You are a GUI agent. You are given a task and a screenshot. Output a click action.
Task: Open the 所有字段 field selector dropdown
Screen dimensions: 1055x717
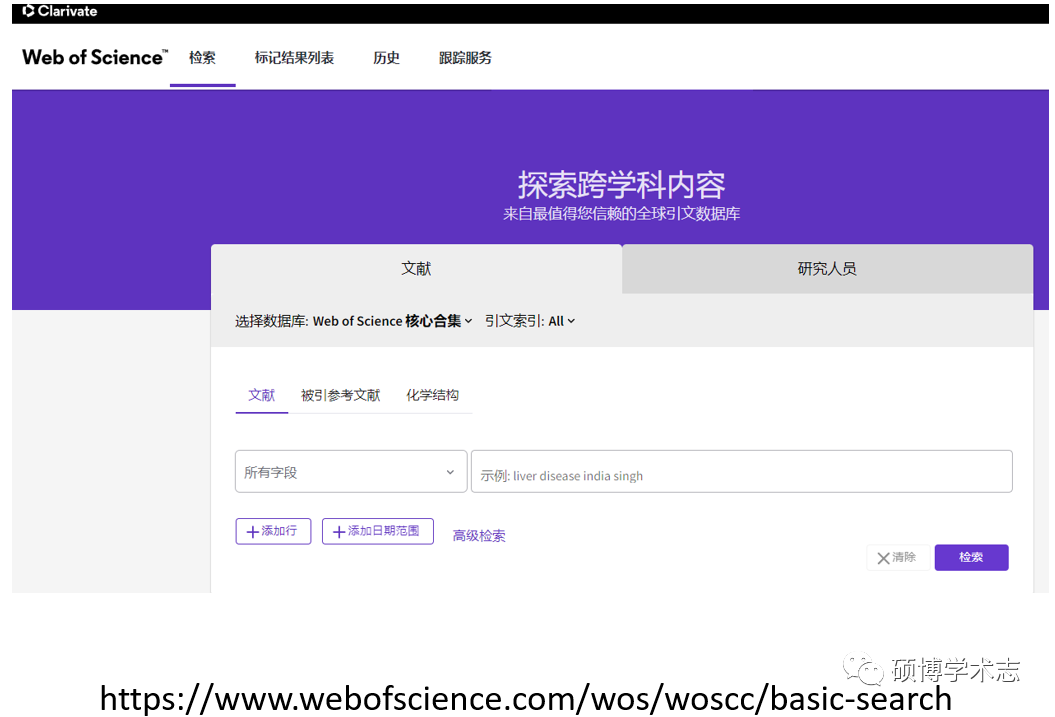click(x=351, y=471)
